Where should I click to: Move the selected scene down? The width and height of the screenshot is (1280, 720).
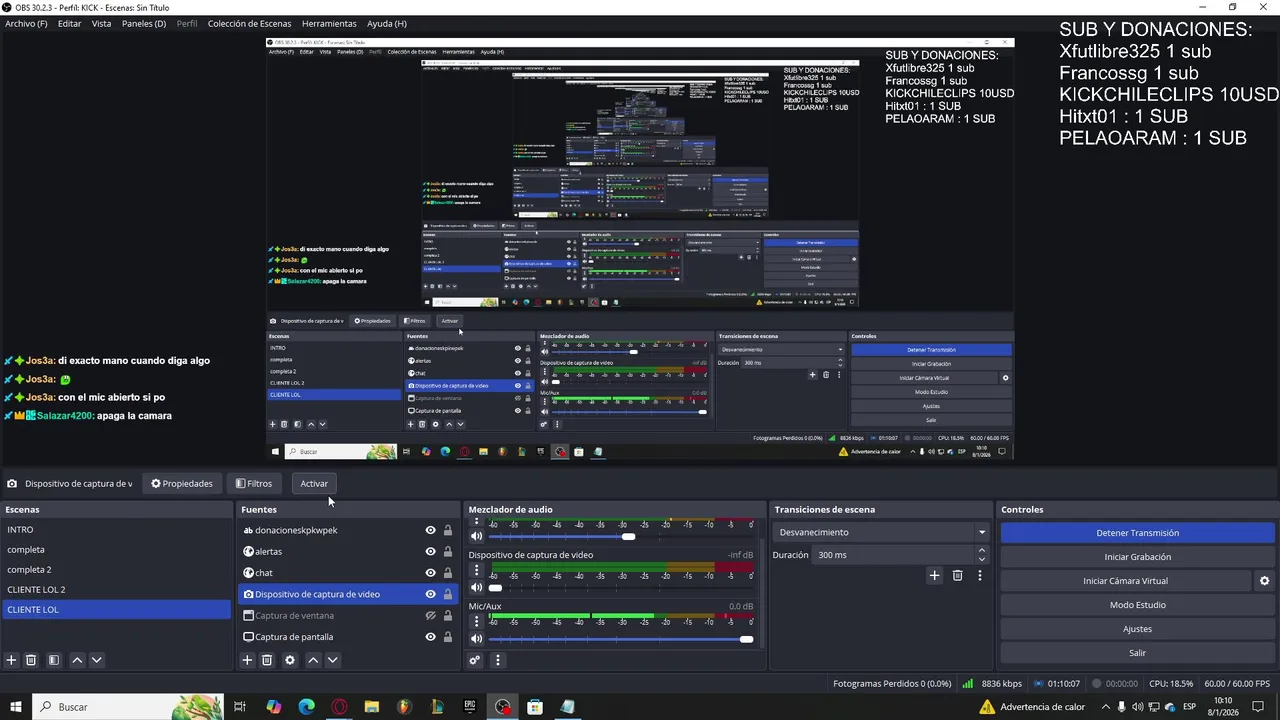(97, 660)
